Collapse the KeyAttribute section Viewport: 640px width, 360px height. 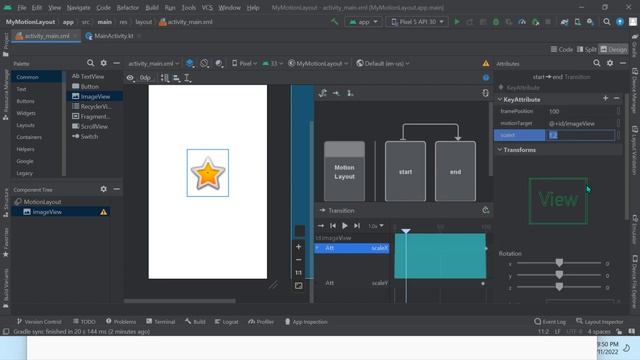pyautogui.click(x=500, y=99)
